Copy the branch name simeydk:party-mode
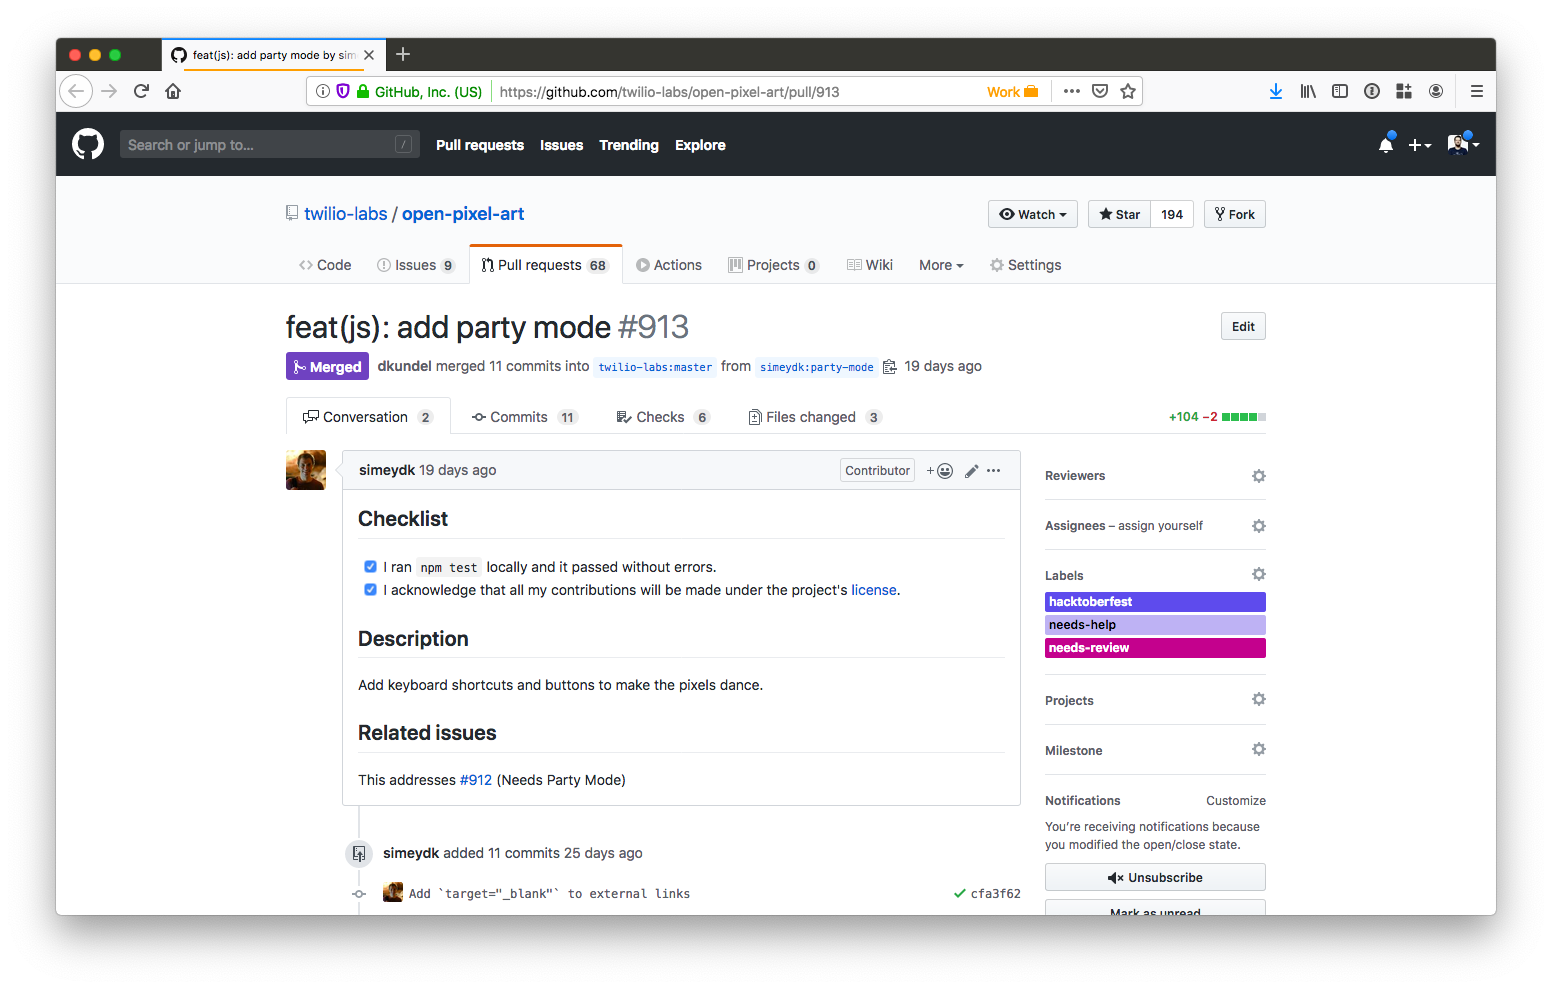Screen dimensions: 1552x989 click(890, 367)
